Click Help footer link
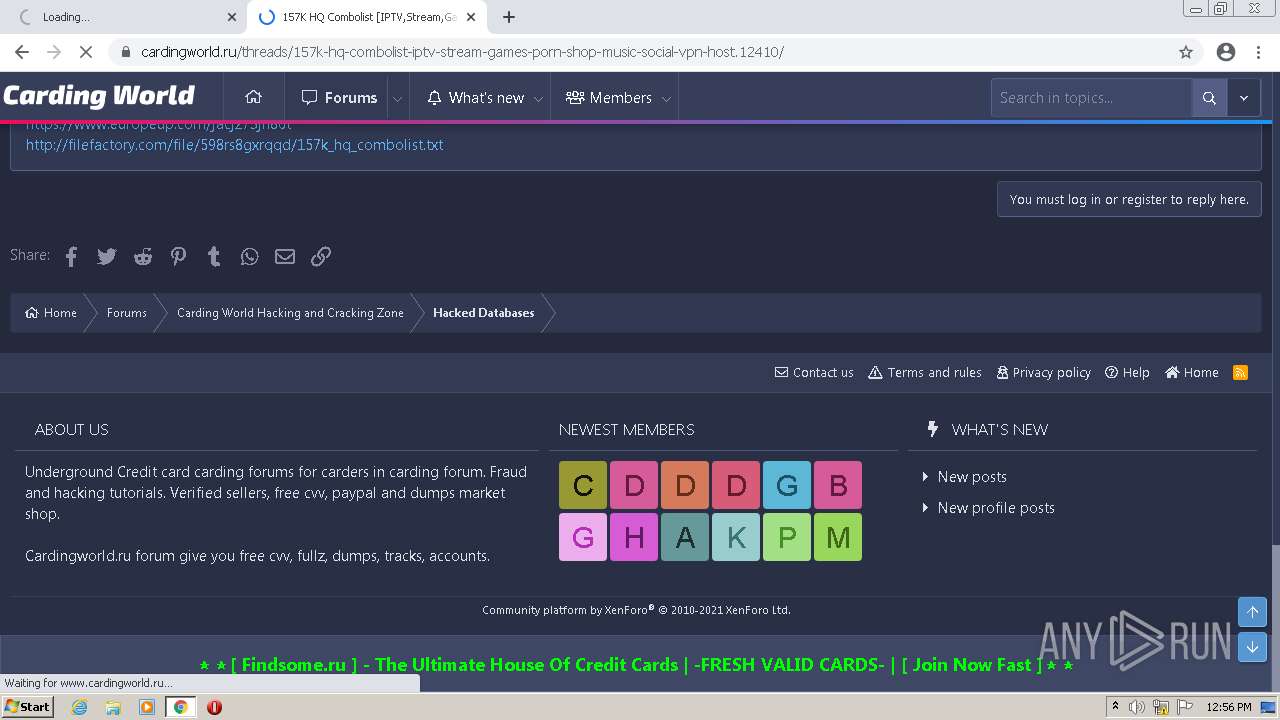The height and width of the screenshot is (720, 1280). (x=1127, y=372)
